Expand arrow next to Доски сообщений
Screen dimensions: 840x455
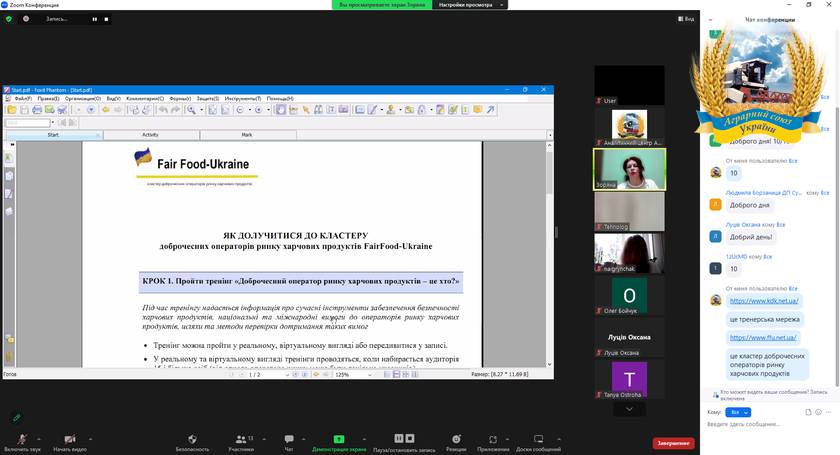click(559, 439)
